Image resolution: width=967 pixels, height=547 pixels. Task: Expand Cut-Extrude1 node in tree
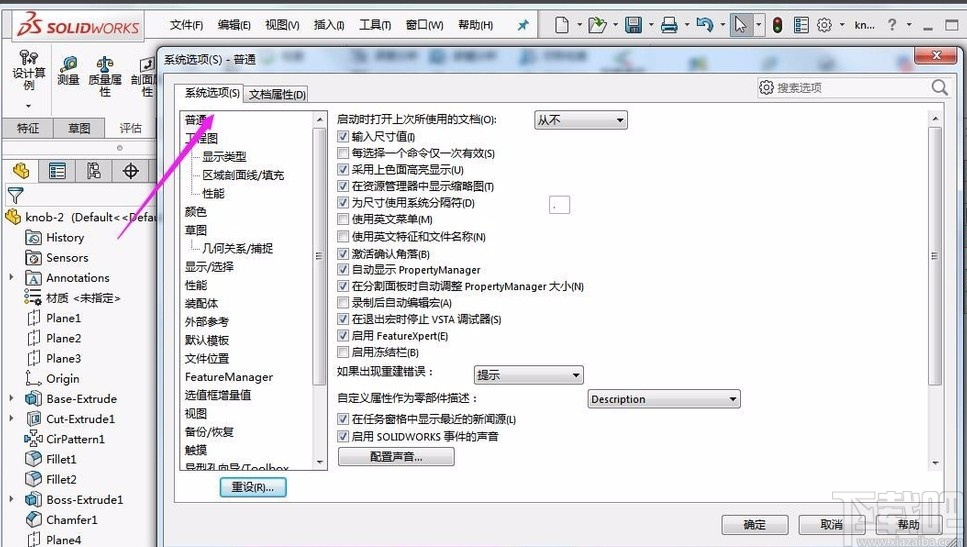click(x=11, y=419)
